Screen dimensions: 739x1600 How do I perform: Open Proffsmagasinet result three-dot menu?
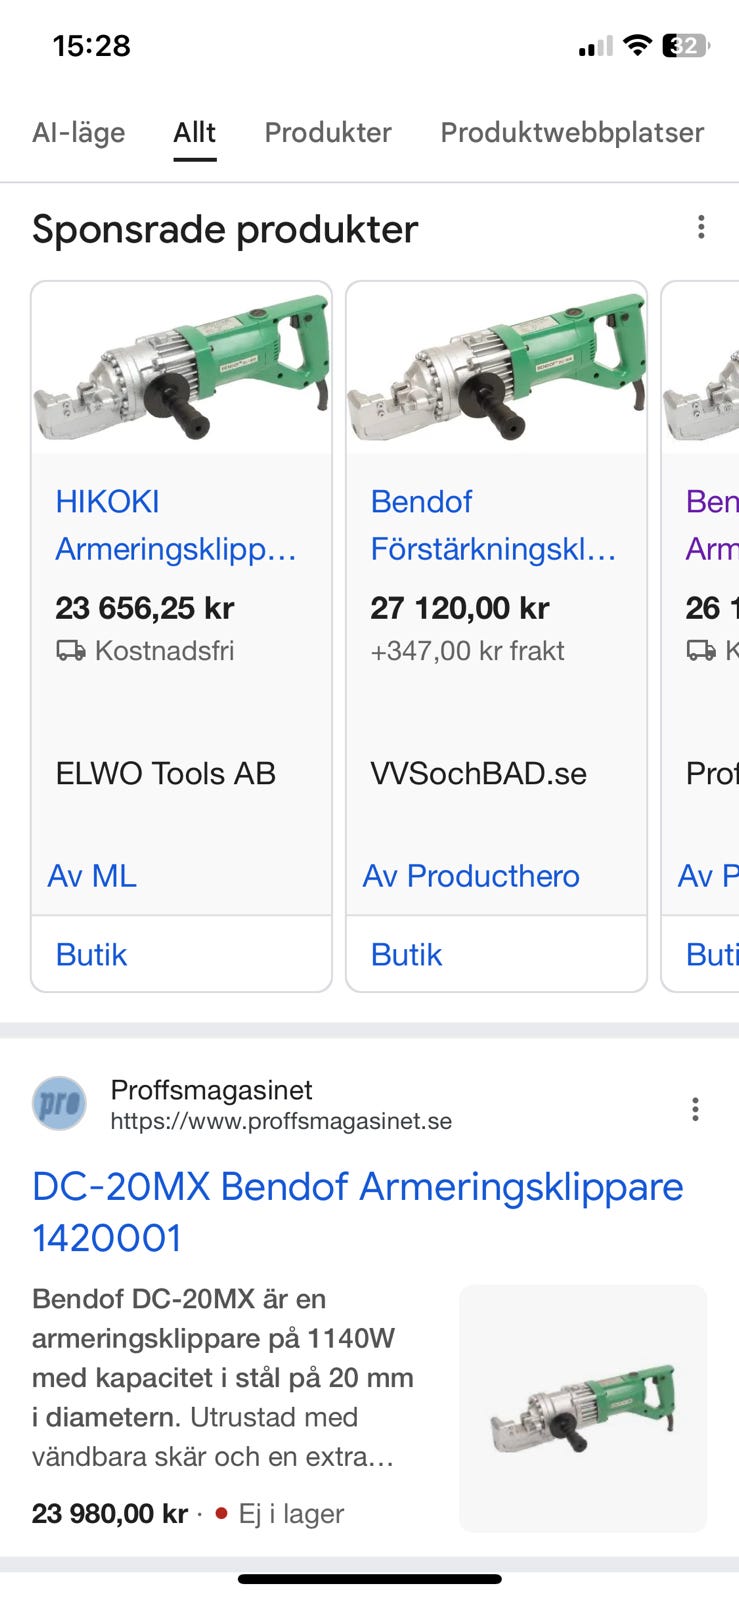pyautogui.click(x=695, y=1109)
